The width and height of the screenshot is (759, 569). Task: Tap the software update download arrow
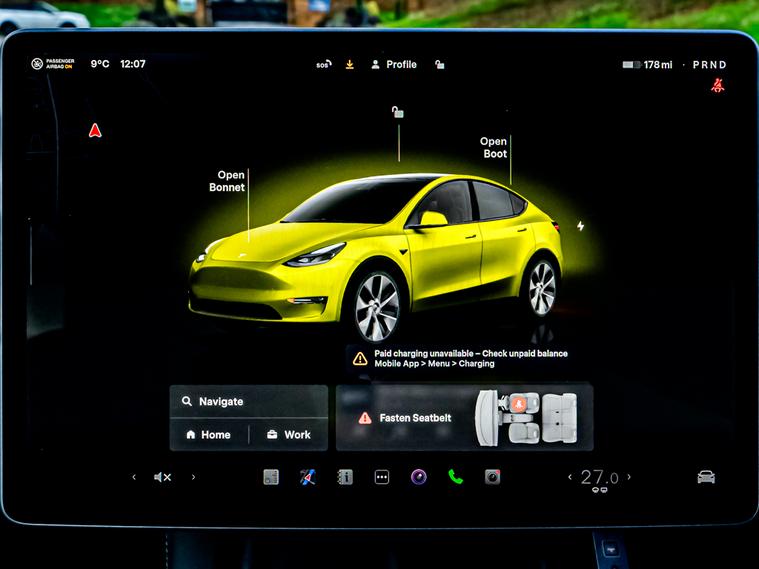(x=350, y=64)
